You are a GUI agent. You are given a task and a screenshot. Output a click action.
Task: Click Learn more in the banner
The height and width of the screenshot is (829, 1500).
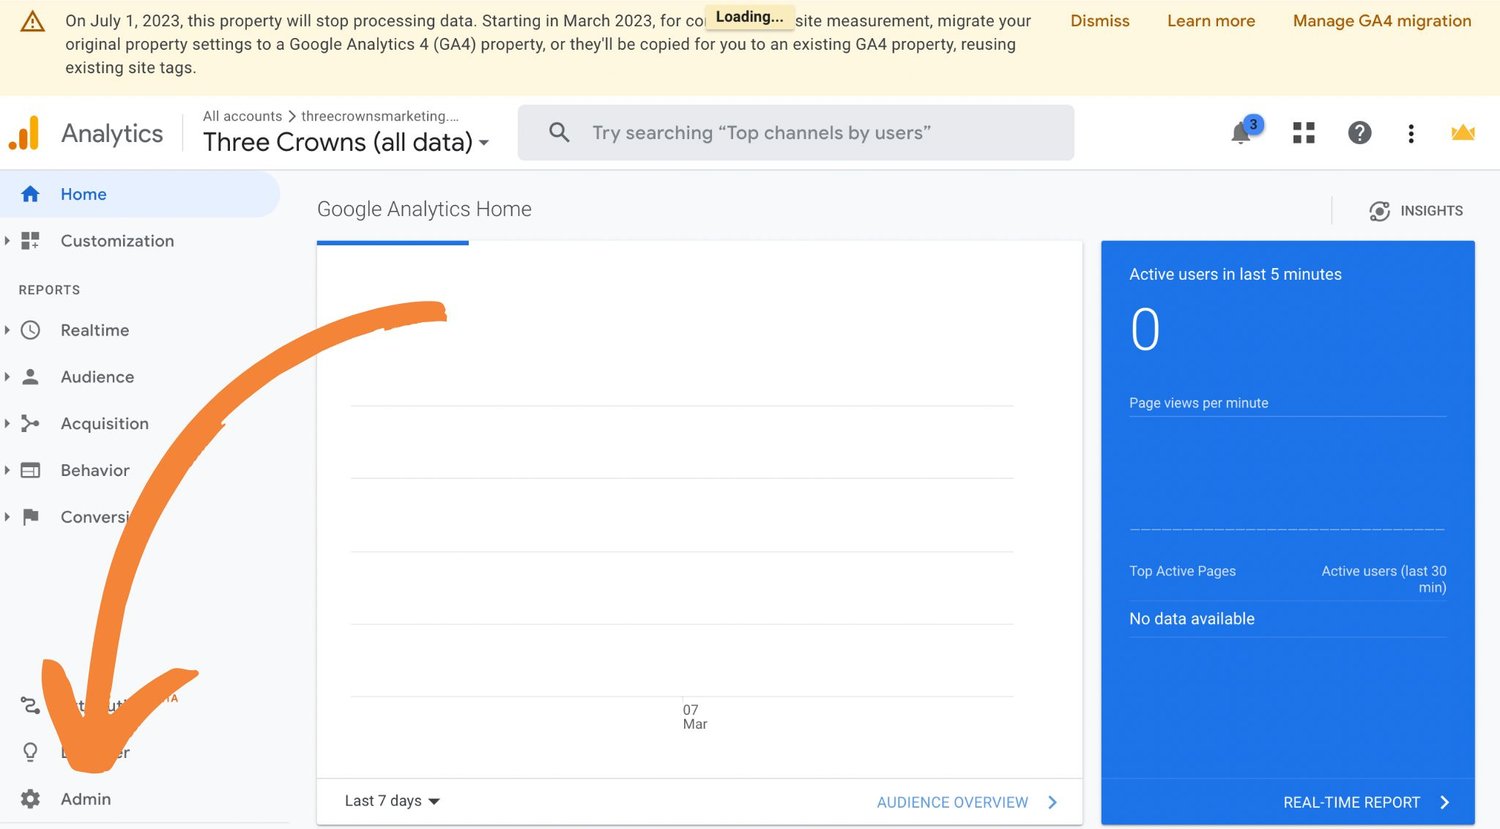point(1211,21)
